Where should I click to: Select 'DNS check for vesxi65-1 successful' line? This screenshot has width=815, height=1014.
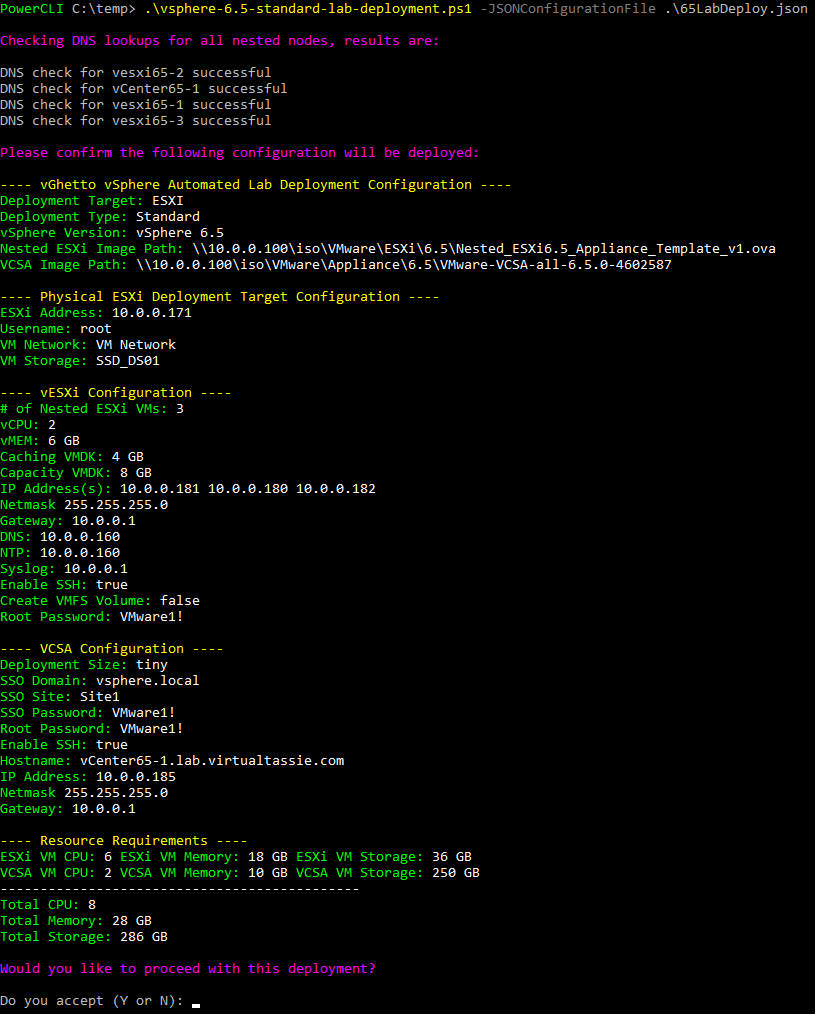coord(136,105)
